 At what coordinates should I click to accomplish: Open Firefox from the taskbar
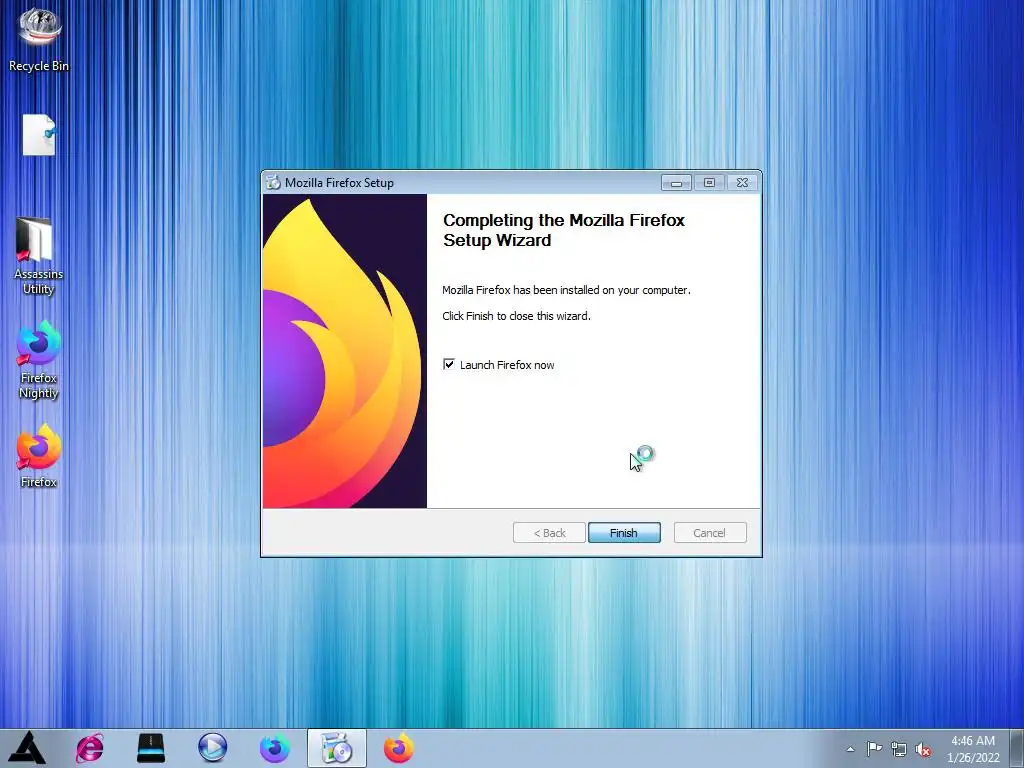click(398, 748)
